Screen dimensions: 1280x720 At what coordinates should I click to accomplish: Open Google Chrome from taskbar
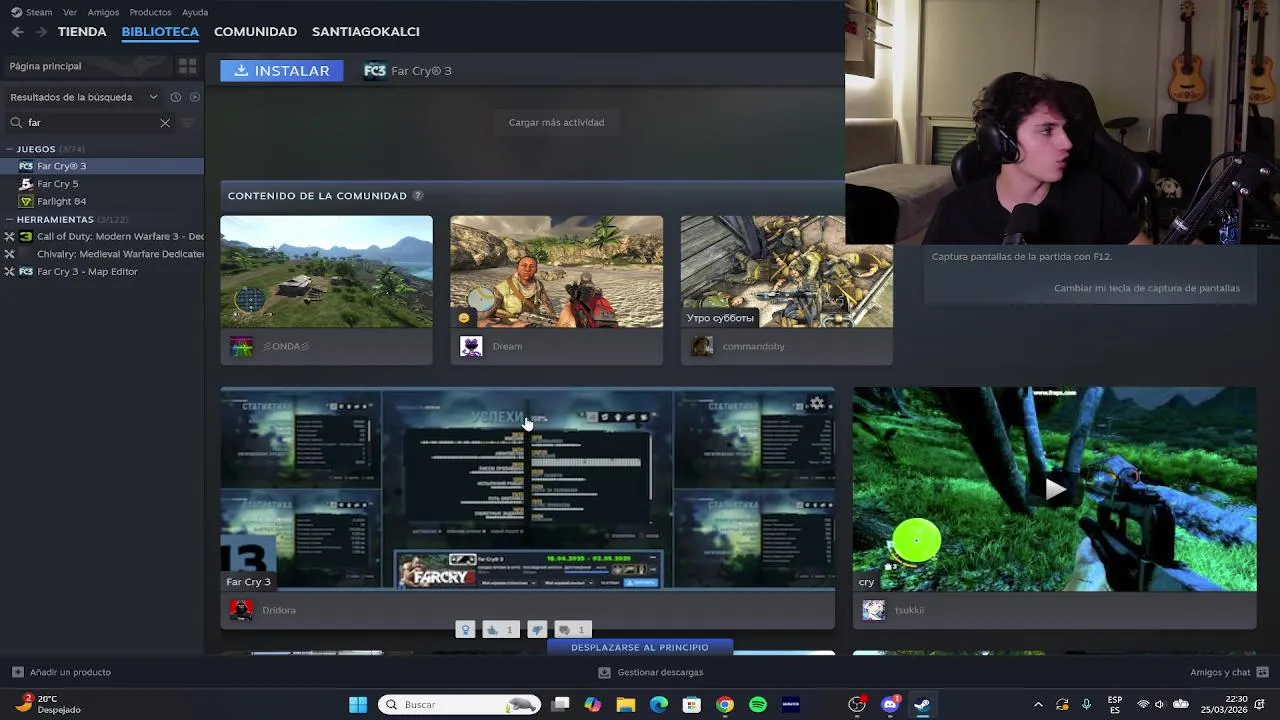(725, 705)
